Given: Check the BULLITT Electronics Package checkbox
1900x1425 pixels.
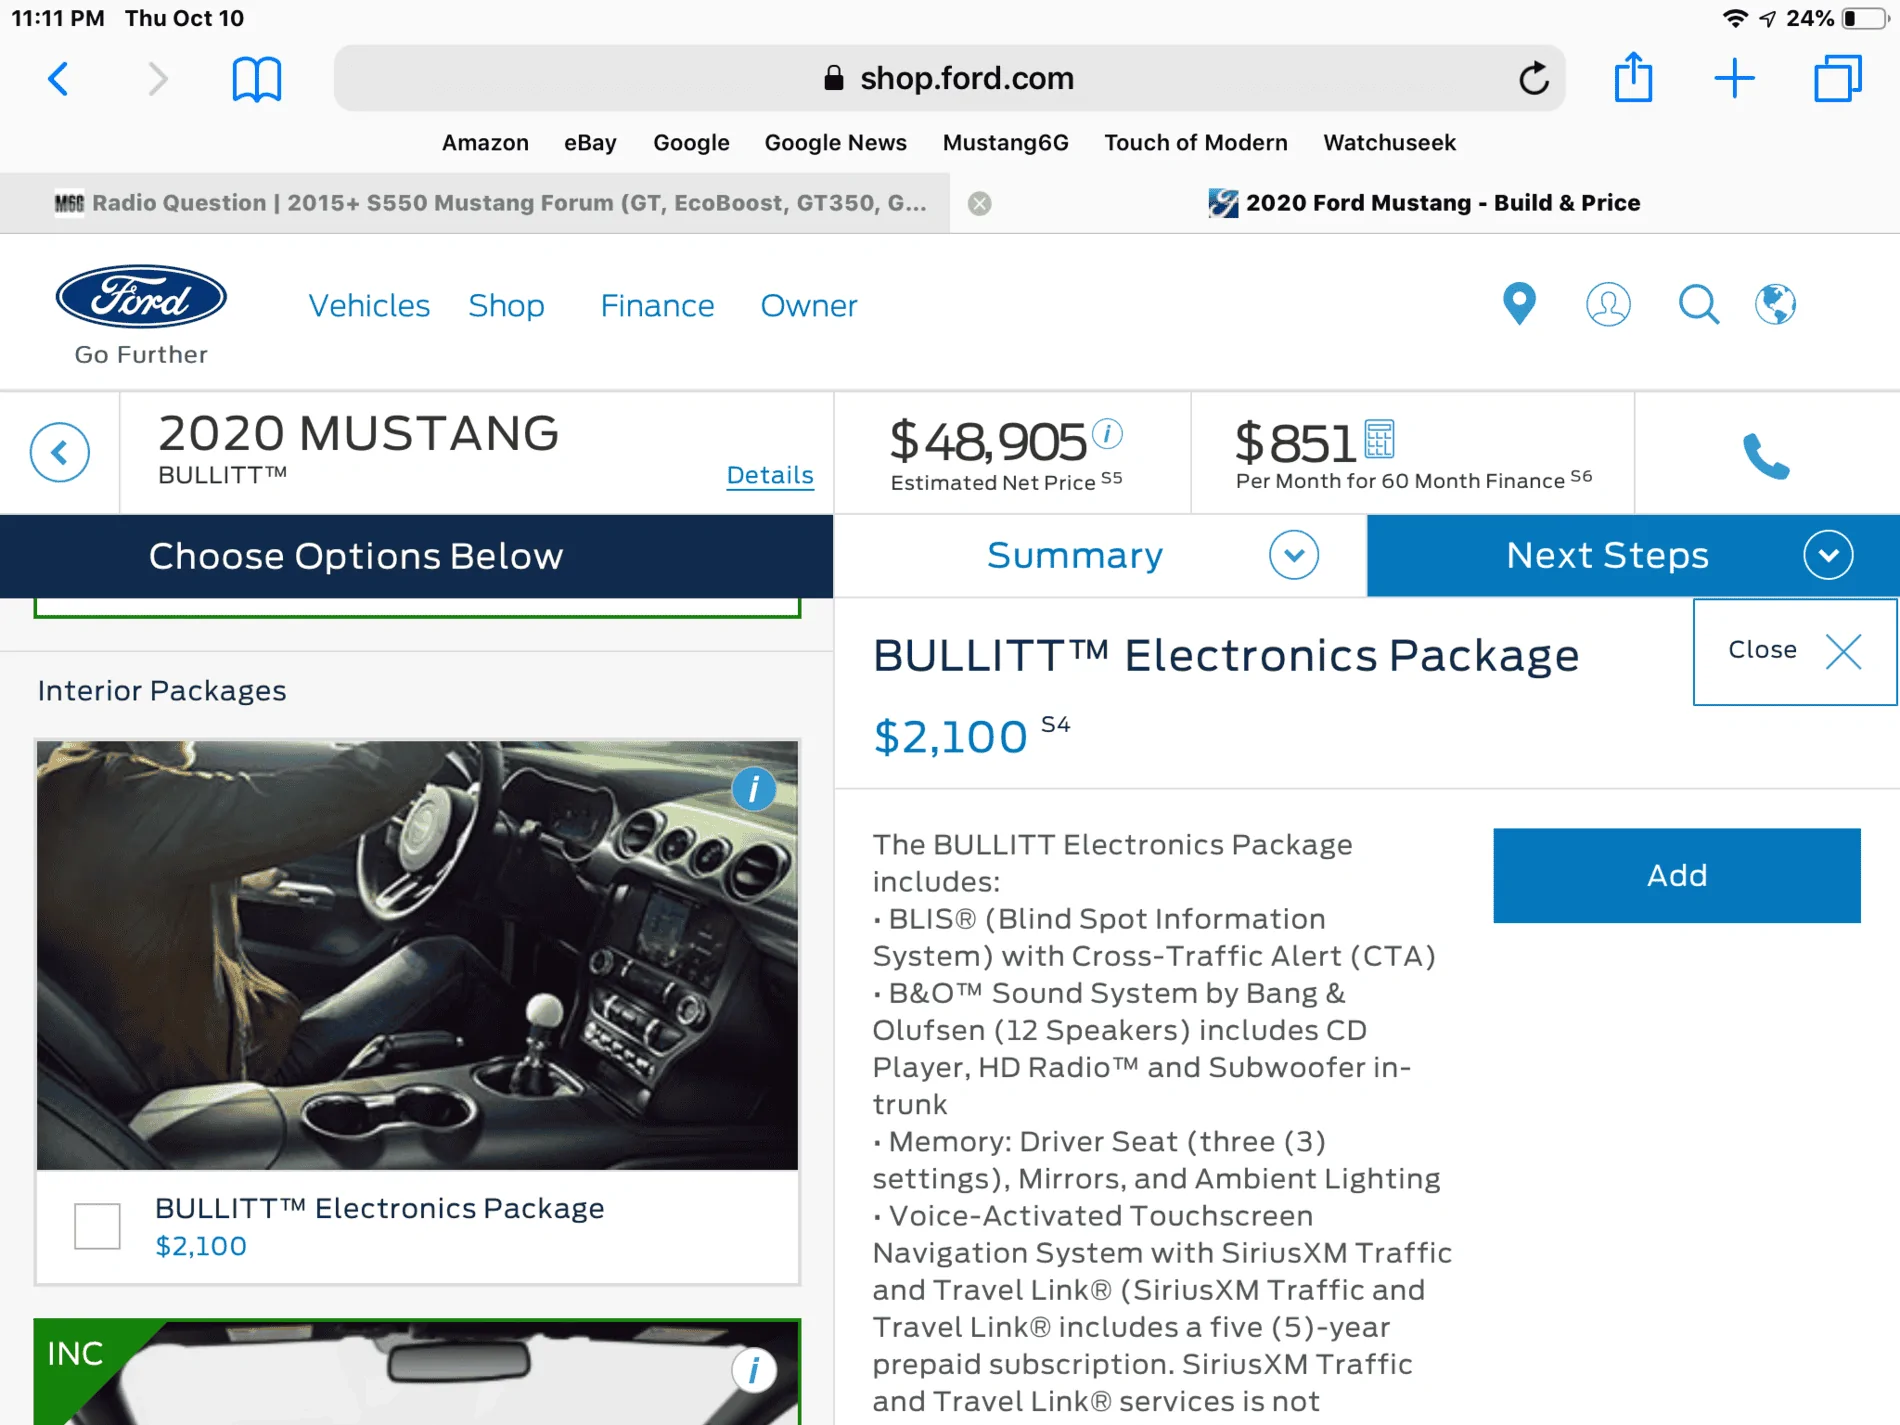Looking at the screenshot, I should (x=97, y=1226).
